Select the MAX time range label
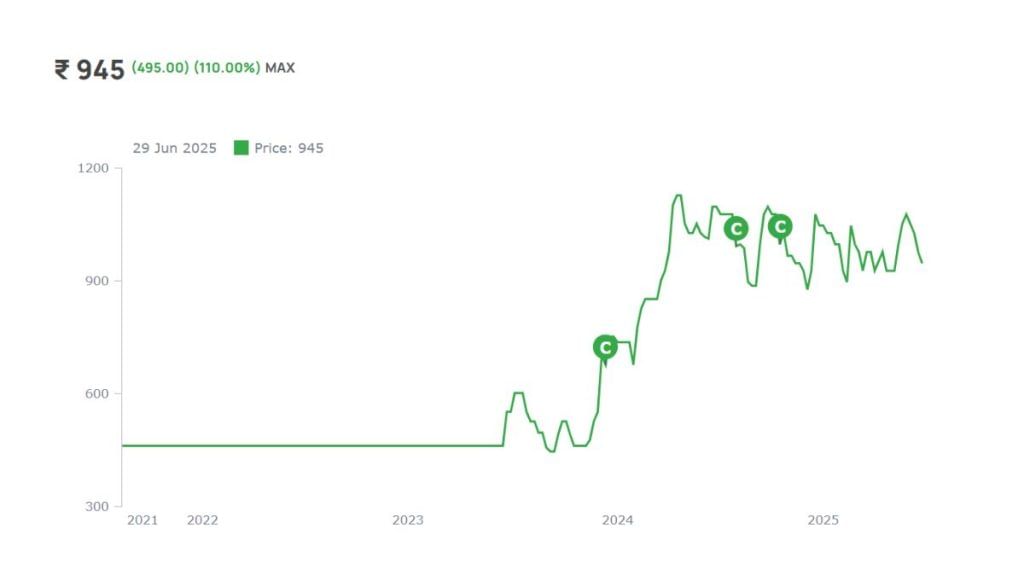1024x576 pixels. click(280, 68)
